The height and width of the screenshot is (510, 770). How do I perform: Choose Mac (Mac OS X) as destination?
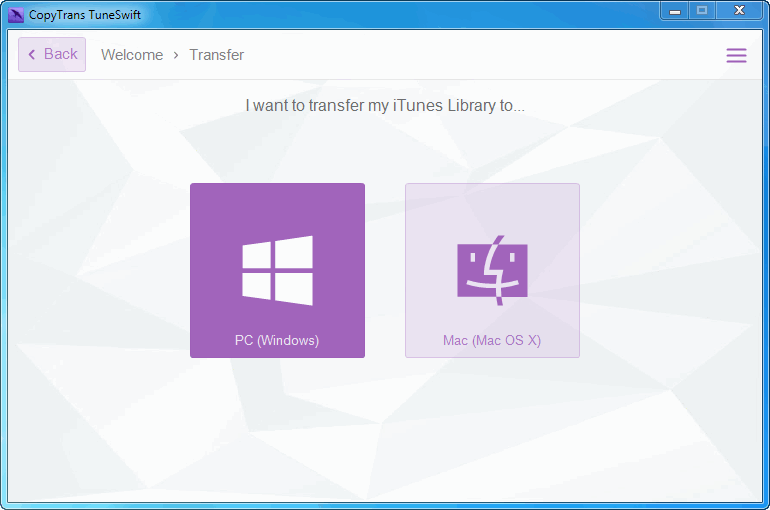point(492,270)
